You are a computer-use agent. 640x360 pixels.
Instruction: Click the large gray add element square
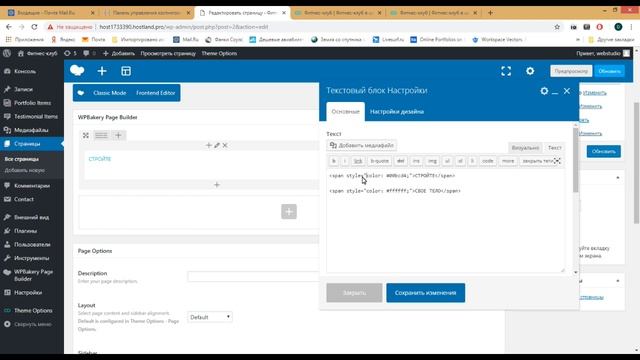289,211
